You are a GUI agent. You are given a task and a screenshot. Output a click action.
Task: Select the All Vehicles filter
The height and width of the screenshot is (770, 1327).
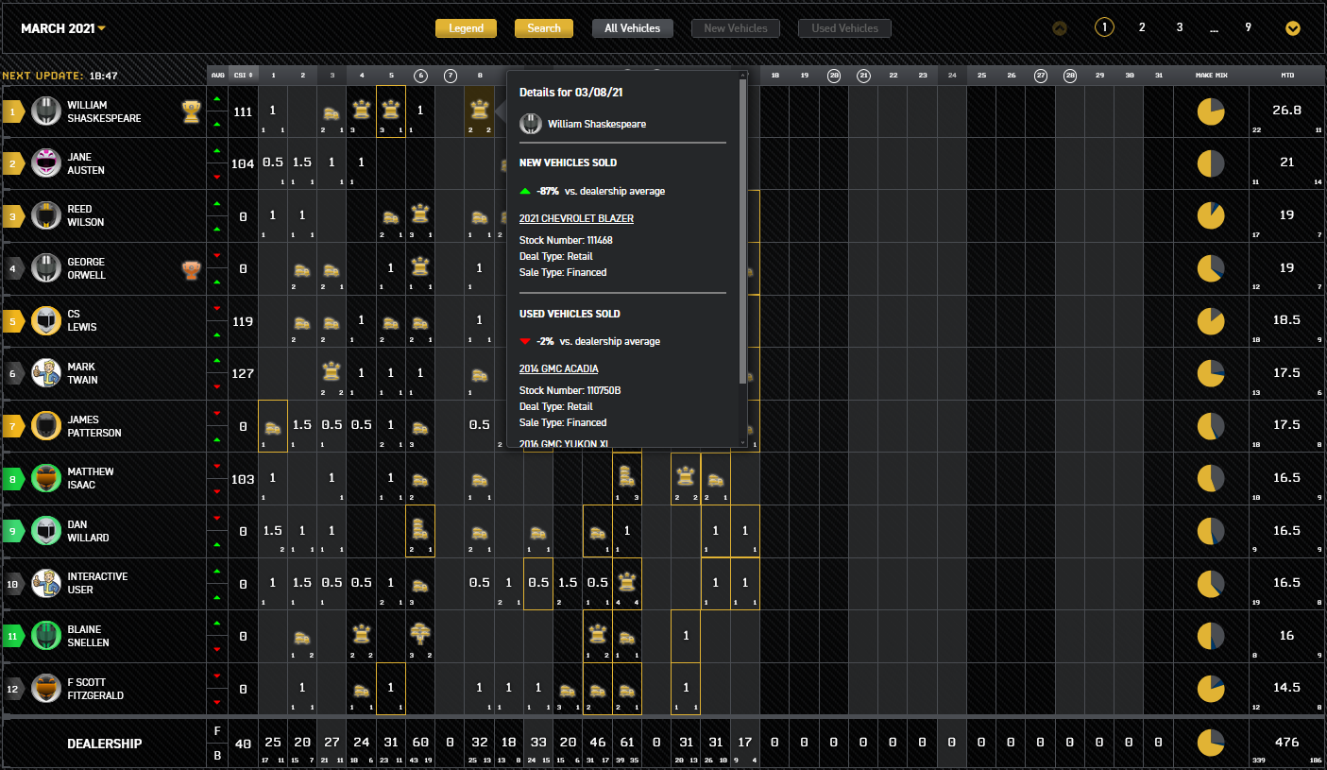633,28
